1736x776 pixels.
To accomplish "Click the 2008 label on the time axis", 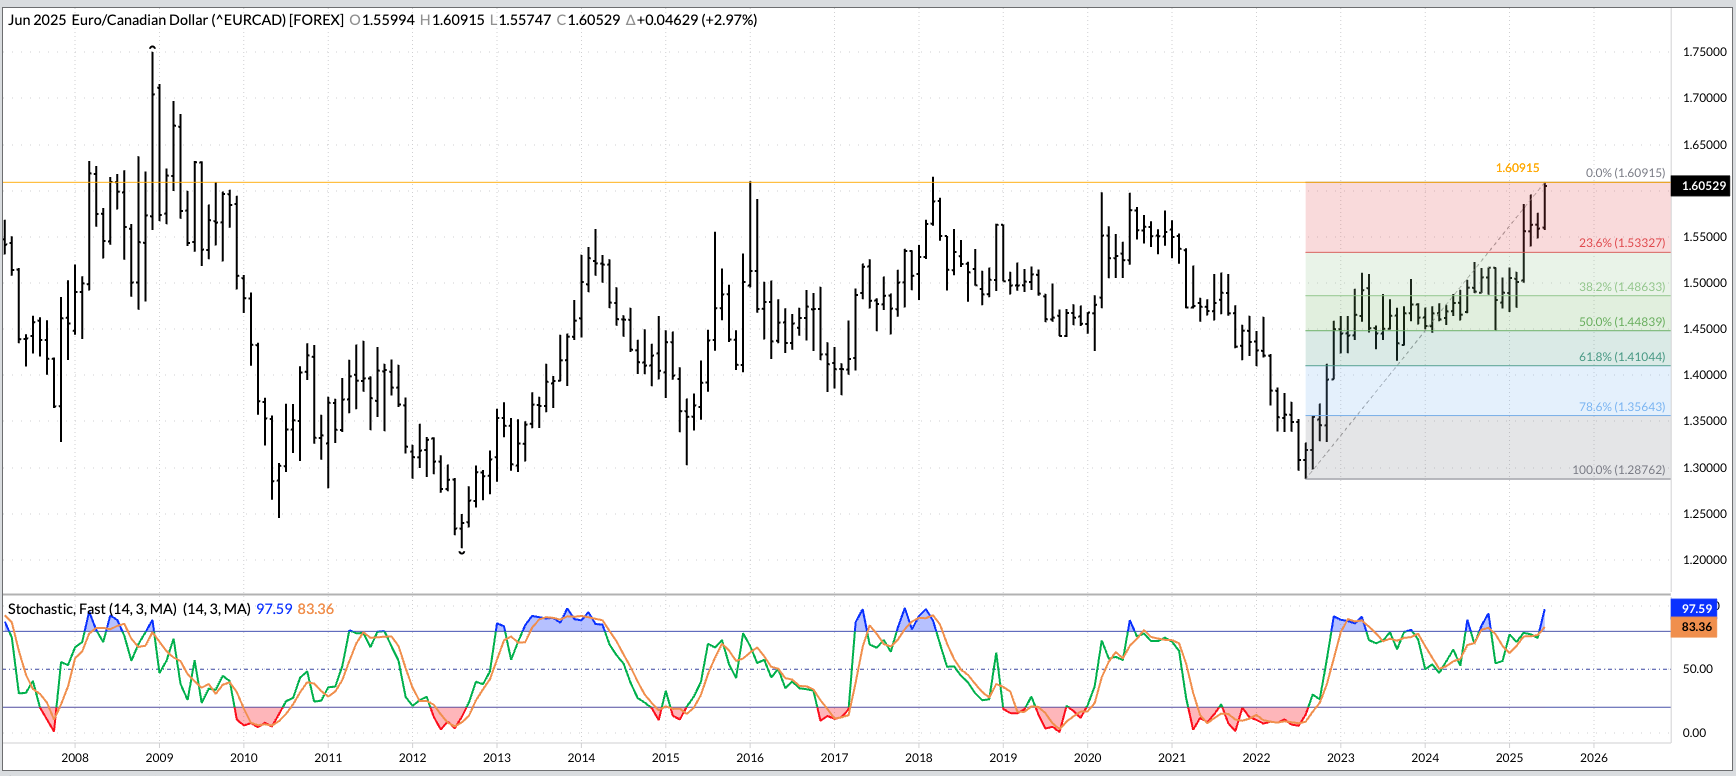I will [75, 758].
